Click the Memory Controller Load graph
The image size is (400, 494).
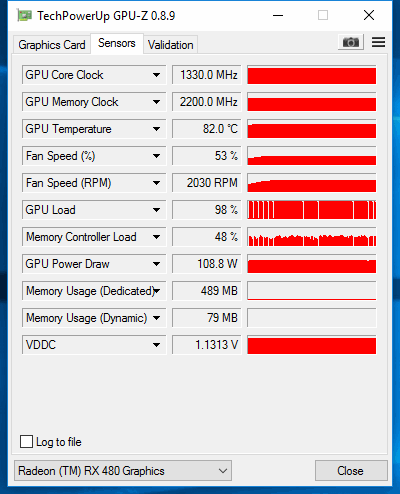[x=312, y=237]
